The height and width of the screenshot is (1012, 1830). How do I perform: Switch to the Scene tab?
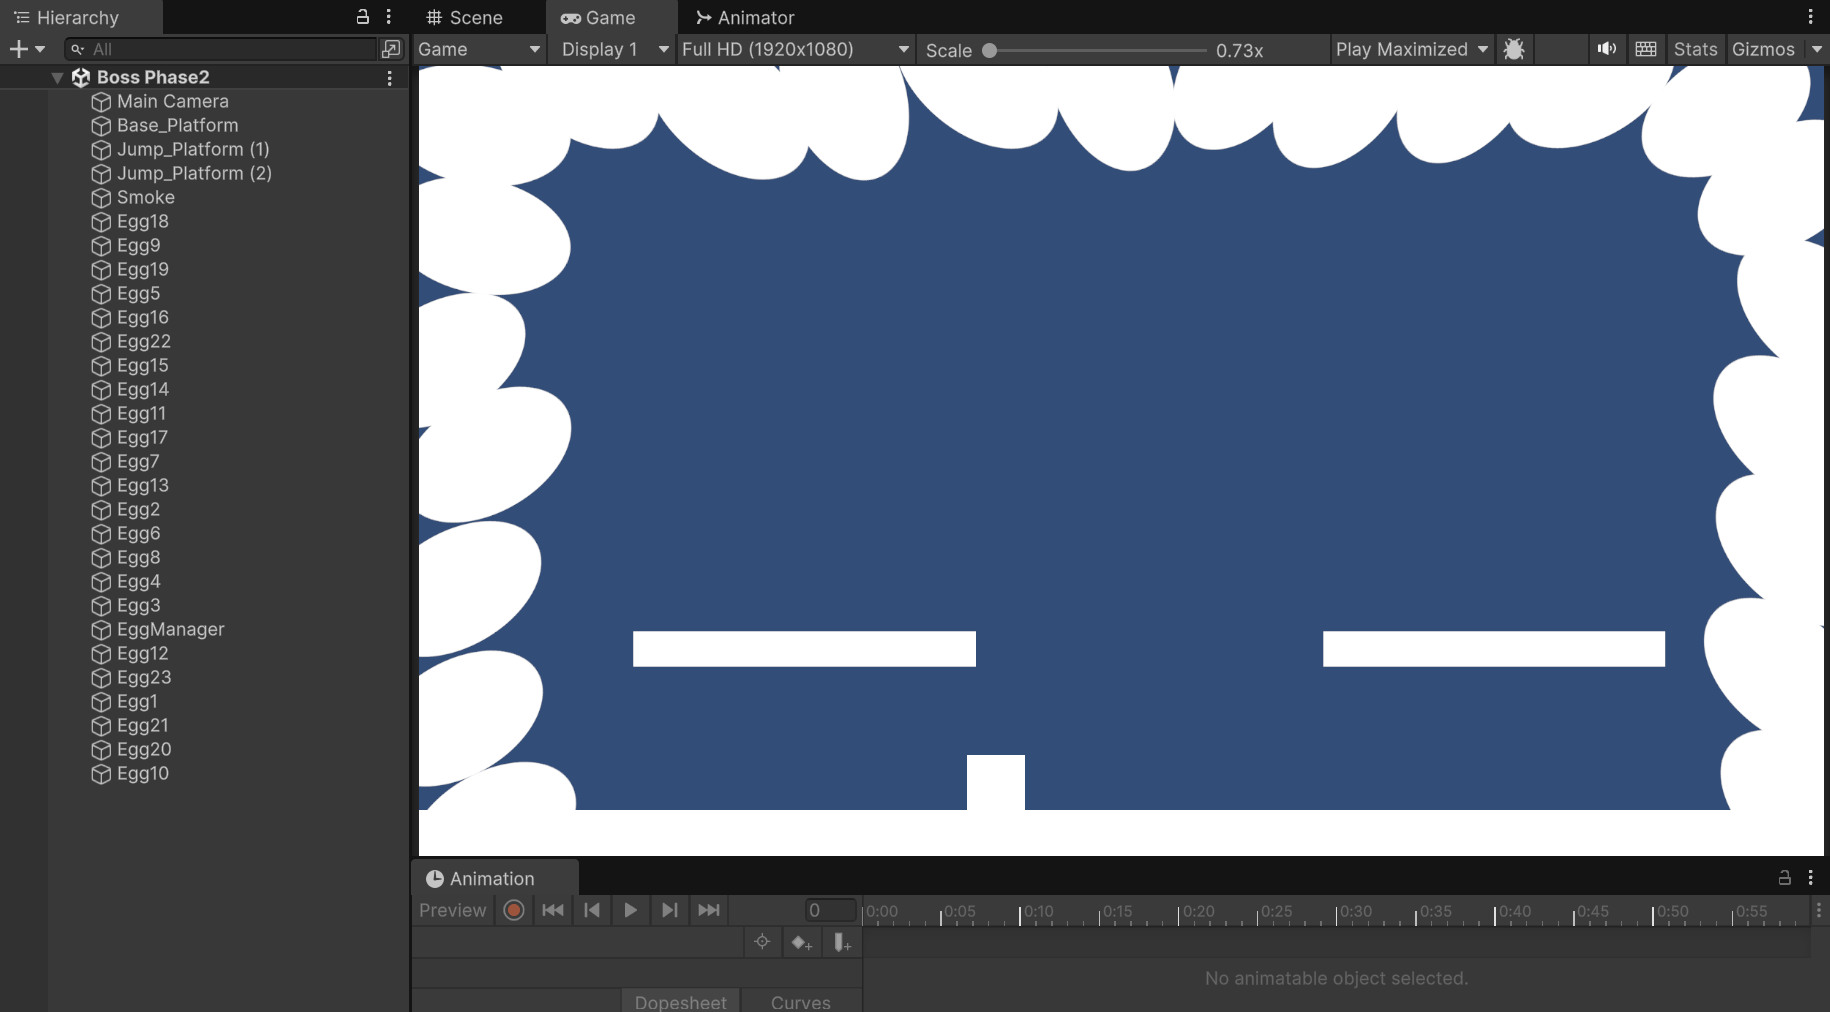pyautogui.click(x=465, y=17)
